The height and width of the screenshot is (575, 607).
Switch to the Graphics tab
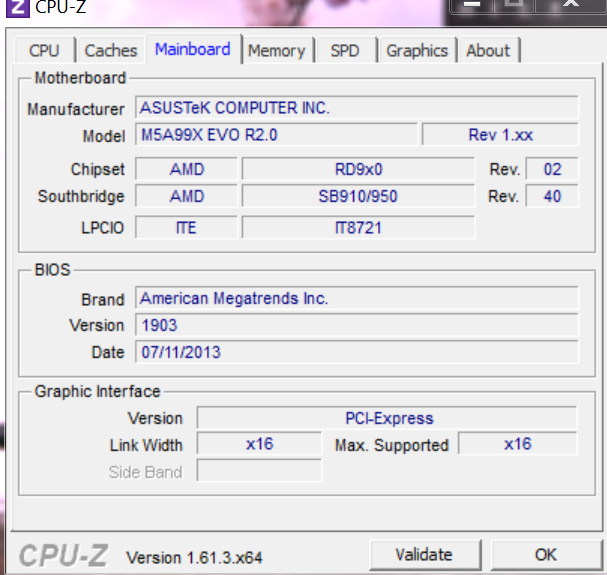pyautogui.click(x=417, y=50)
